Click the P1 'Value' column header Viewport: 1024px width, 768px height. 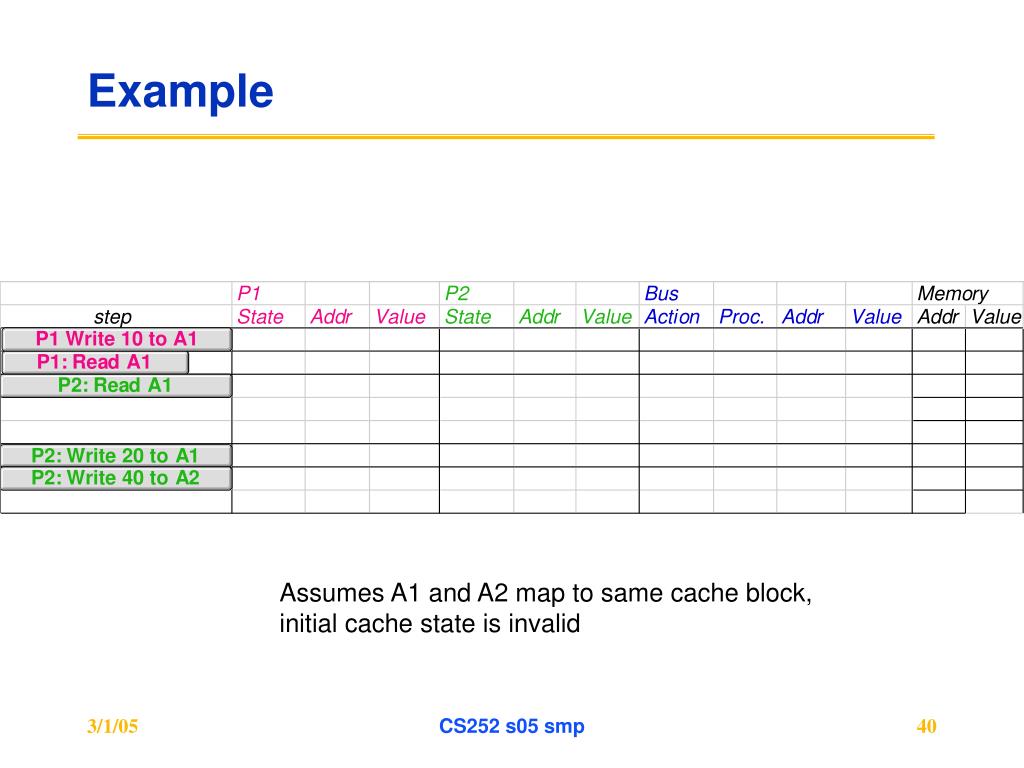(400, 317)
